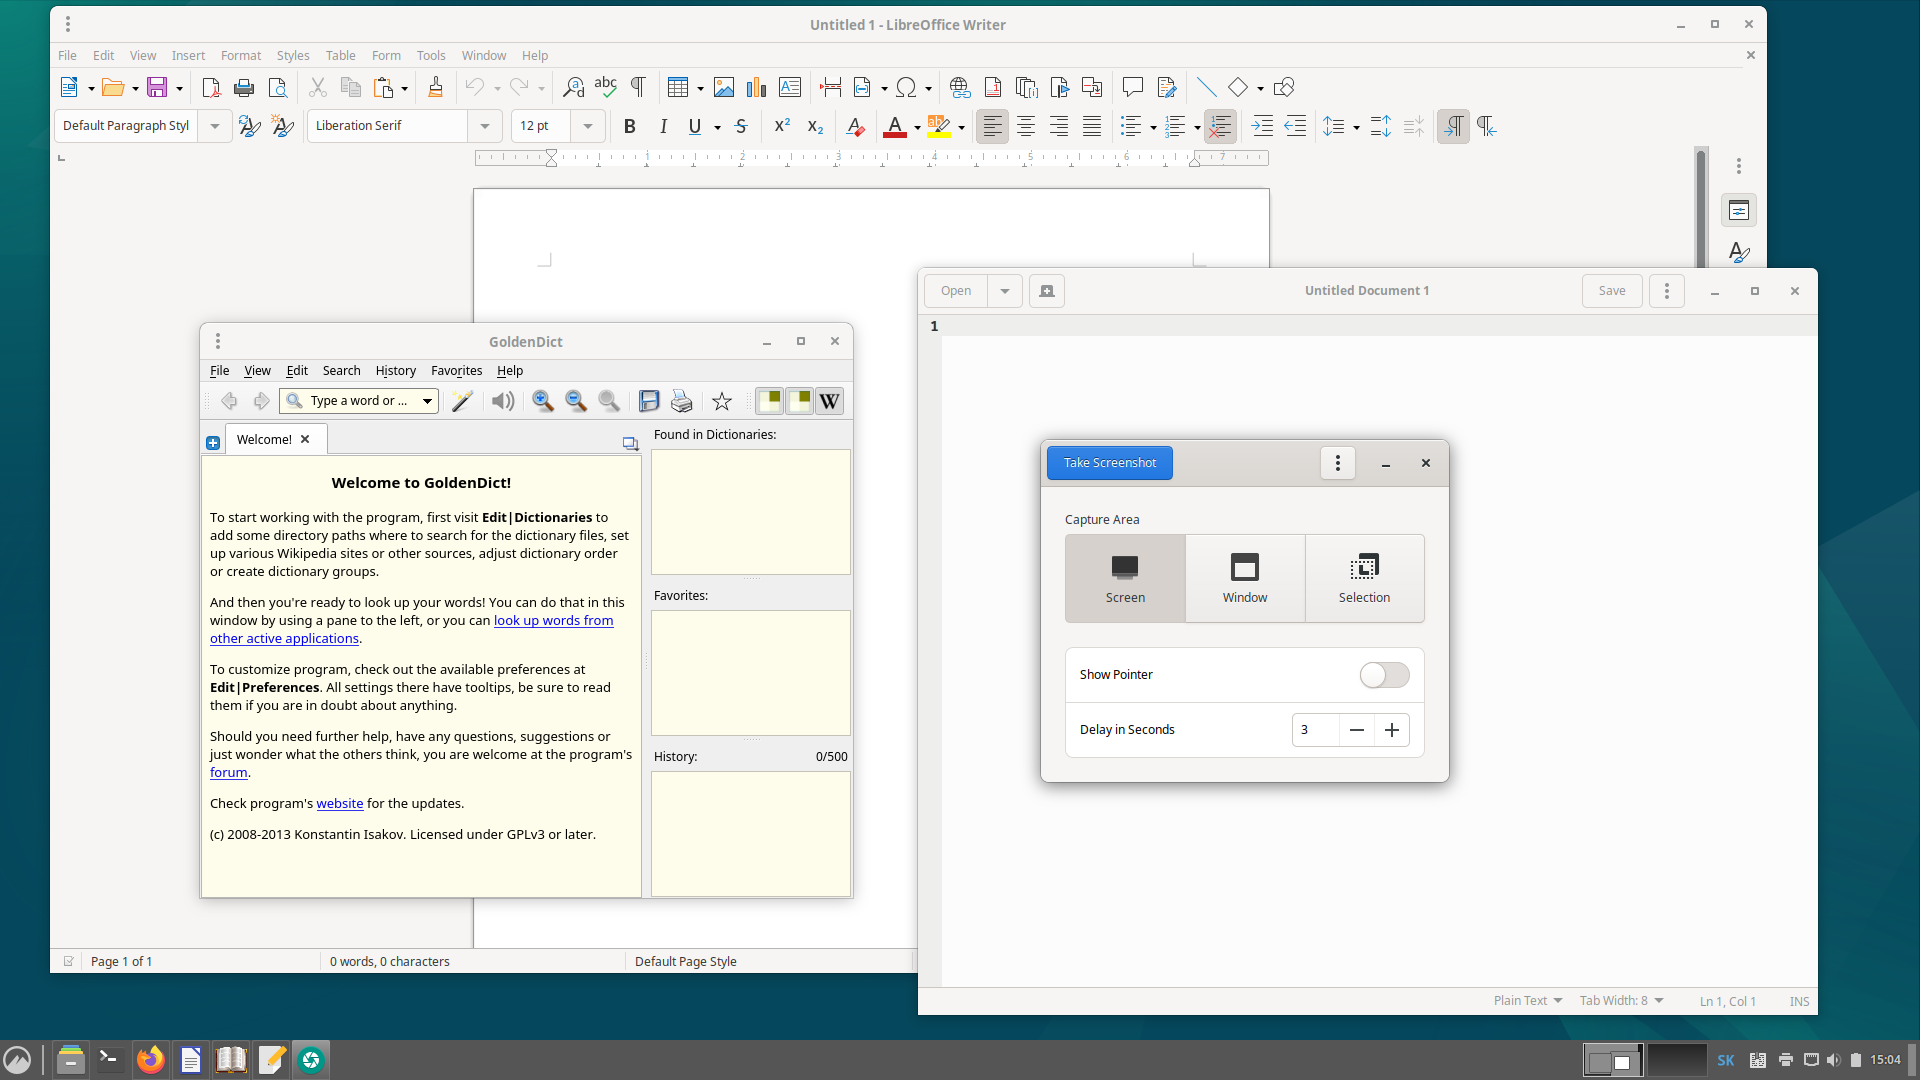
Task: Open Find and Replace in Writer toolbar
Action: (573, 88)
